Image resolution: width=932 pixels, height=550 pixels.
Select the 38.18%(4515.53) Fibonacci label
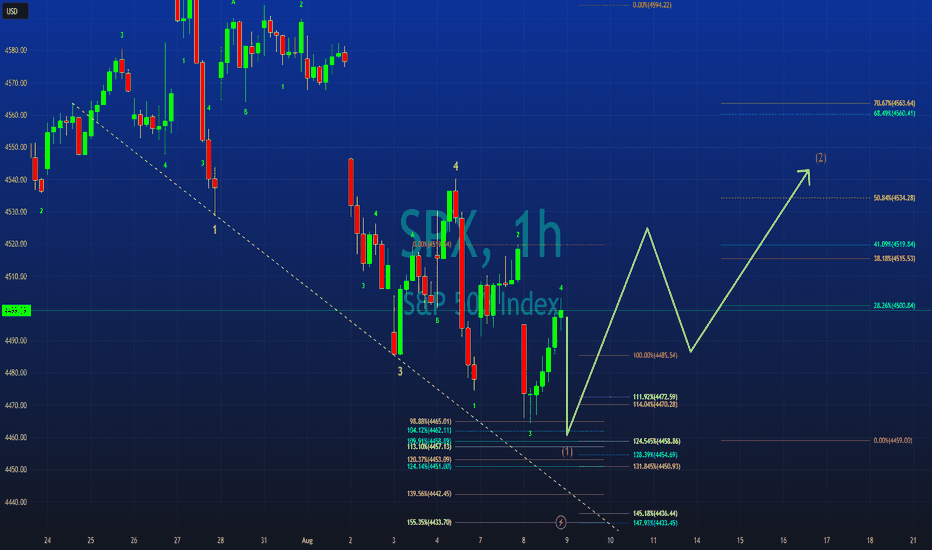(894, 259)
